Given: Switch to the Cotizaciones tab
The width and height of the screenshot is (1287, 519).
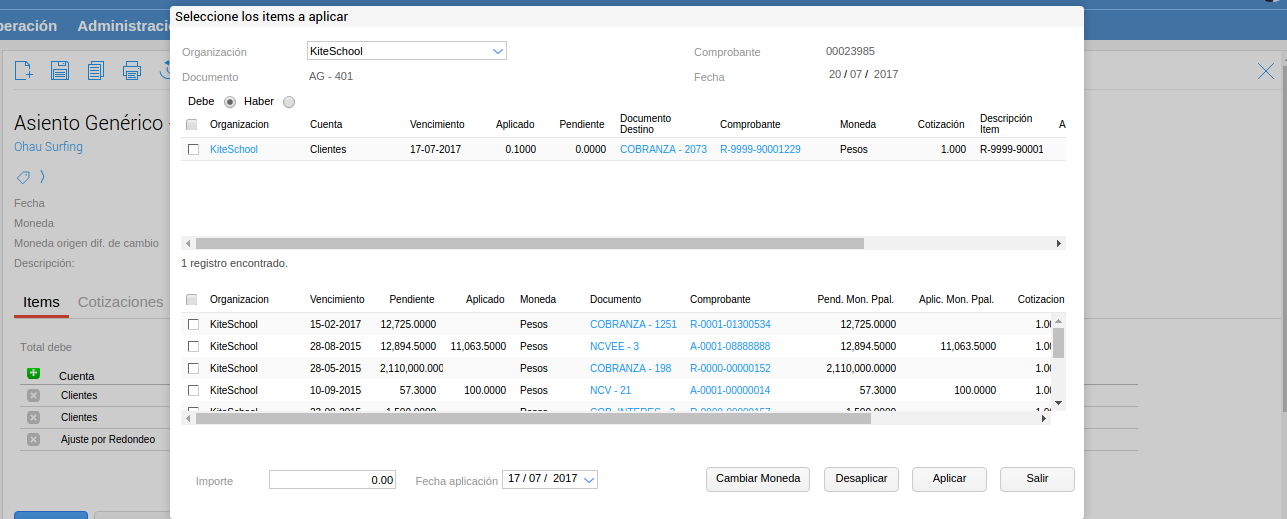Looking at the screenshot, I should click(120, 302).
